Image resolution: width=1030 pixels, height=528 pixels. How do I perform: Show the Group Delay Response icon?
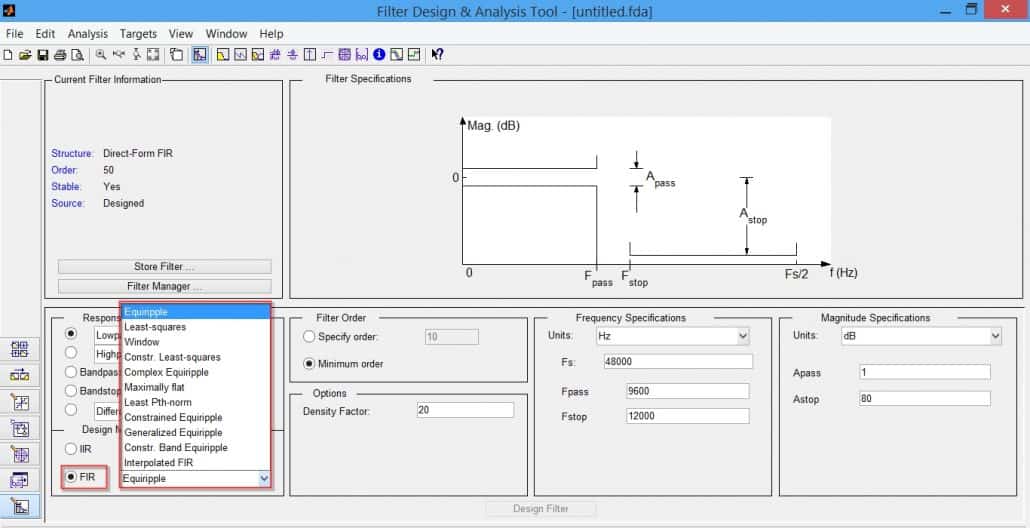tap(275, 55)
